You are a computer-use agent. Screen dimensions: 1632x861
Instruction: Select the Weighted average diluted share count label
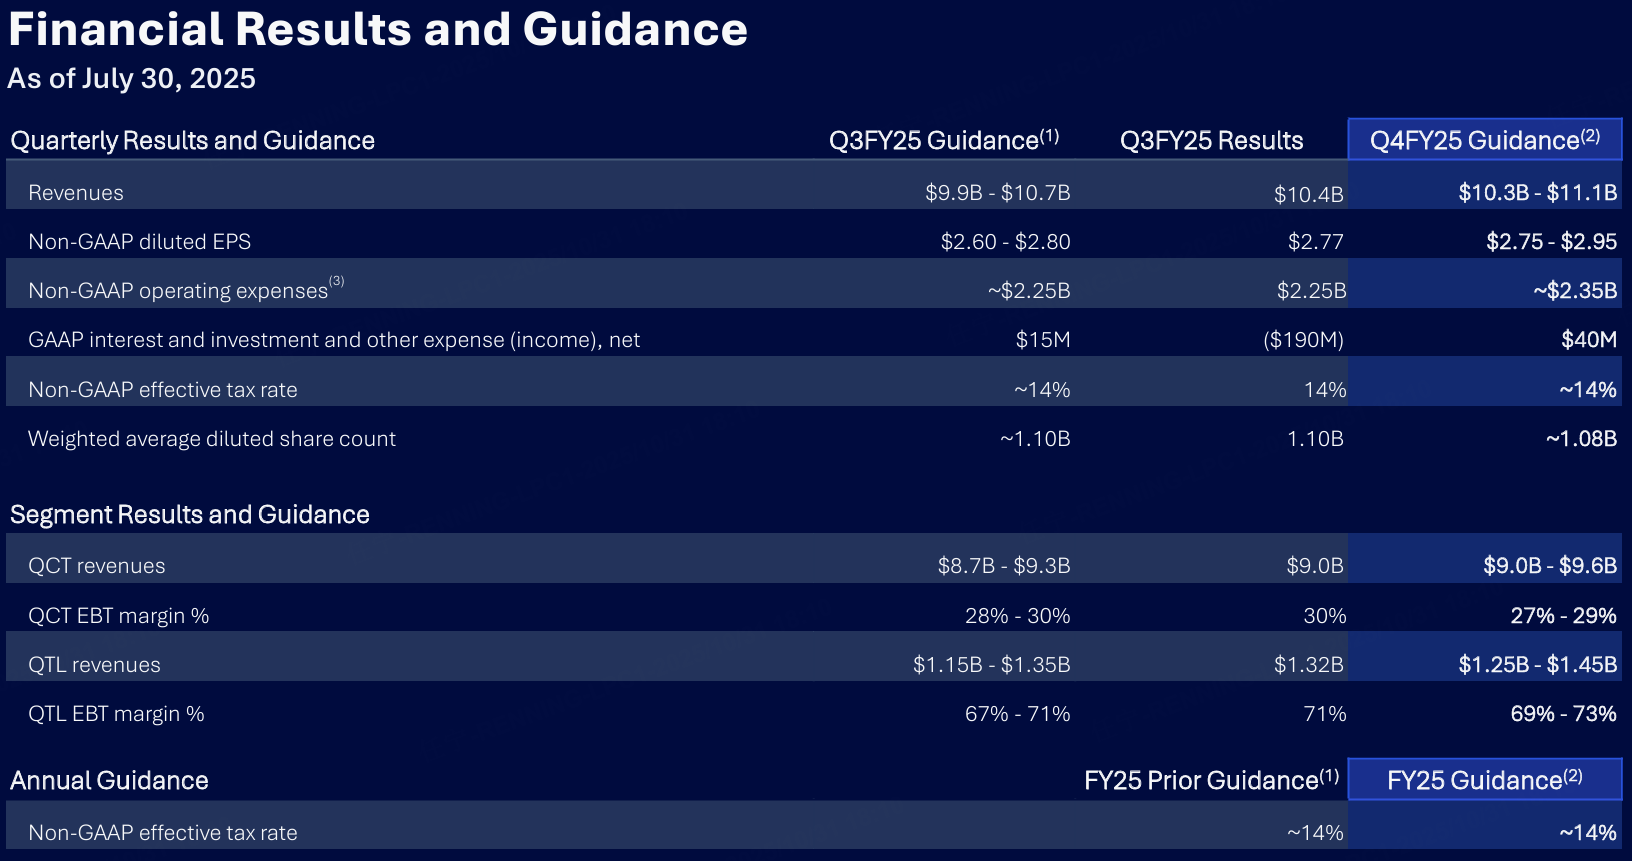point(212,439)
